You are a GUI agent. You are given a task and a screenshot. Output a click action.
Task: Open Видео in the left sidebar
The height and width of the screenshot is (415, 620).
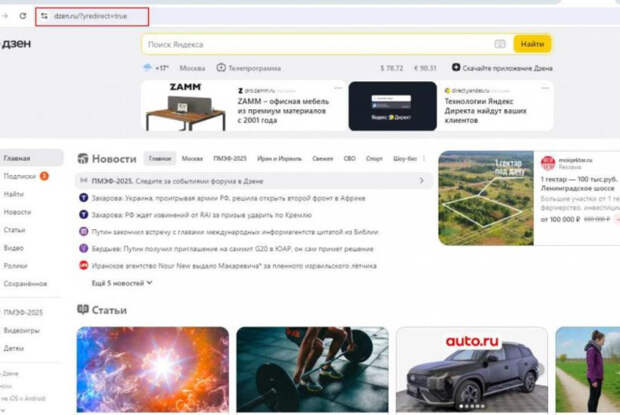13,248
